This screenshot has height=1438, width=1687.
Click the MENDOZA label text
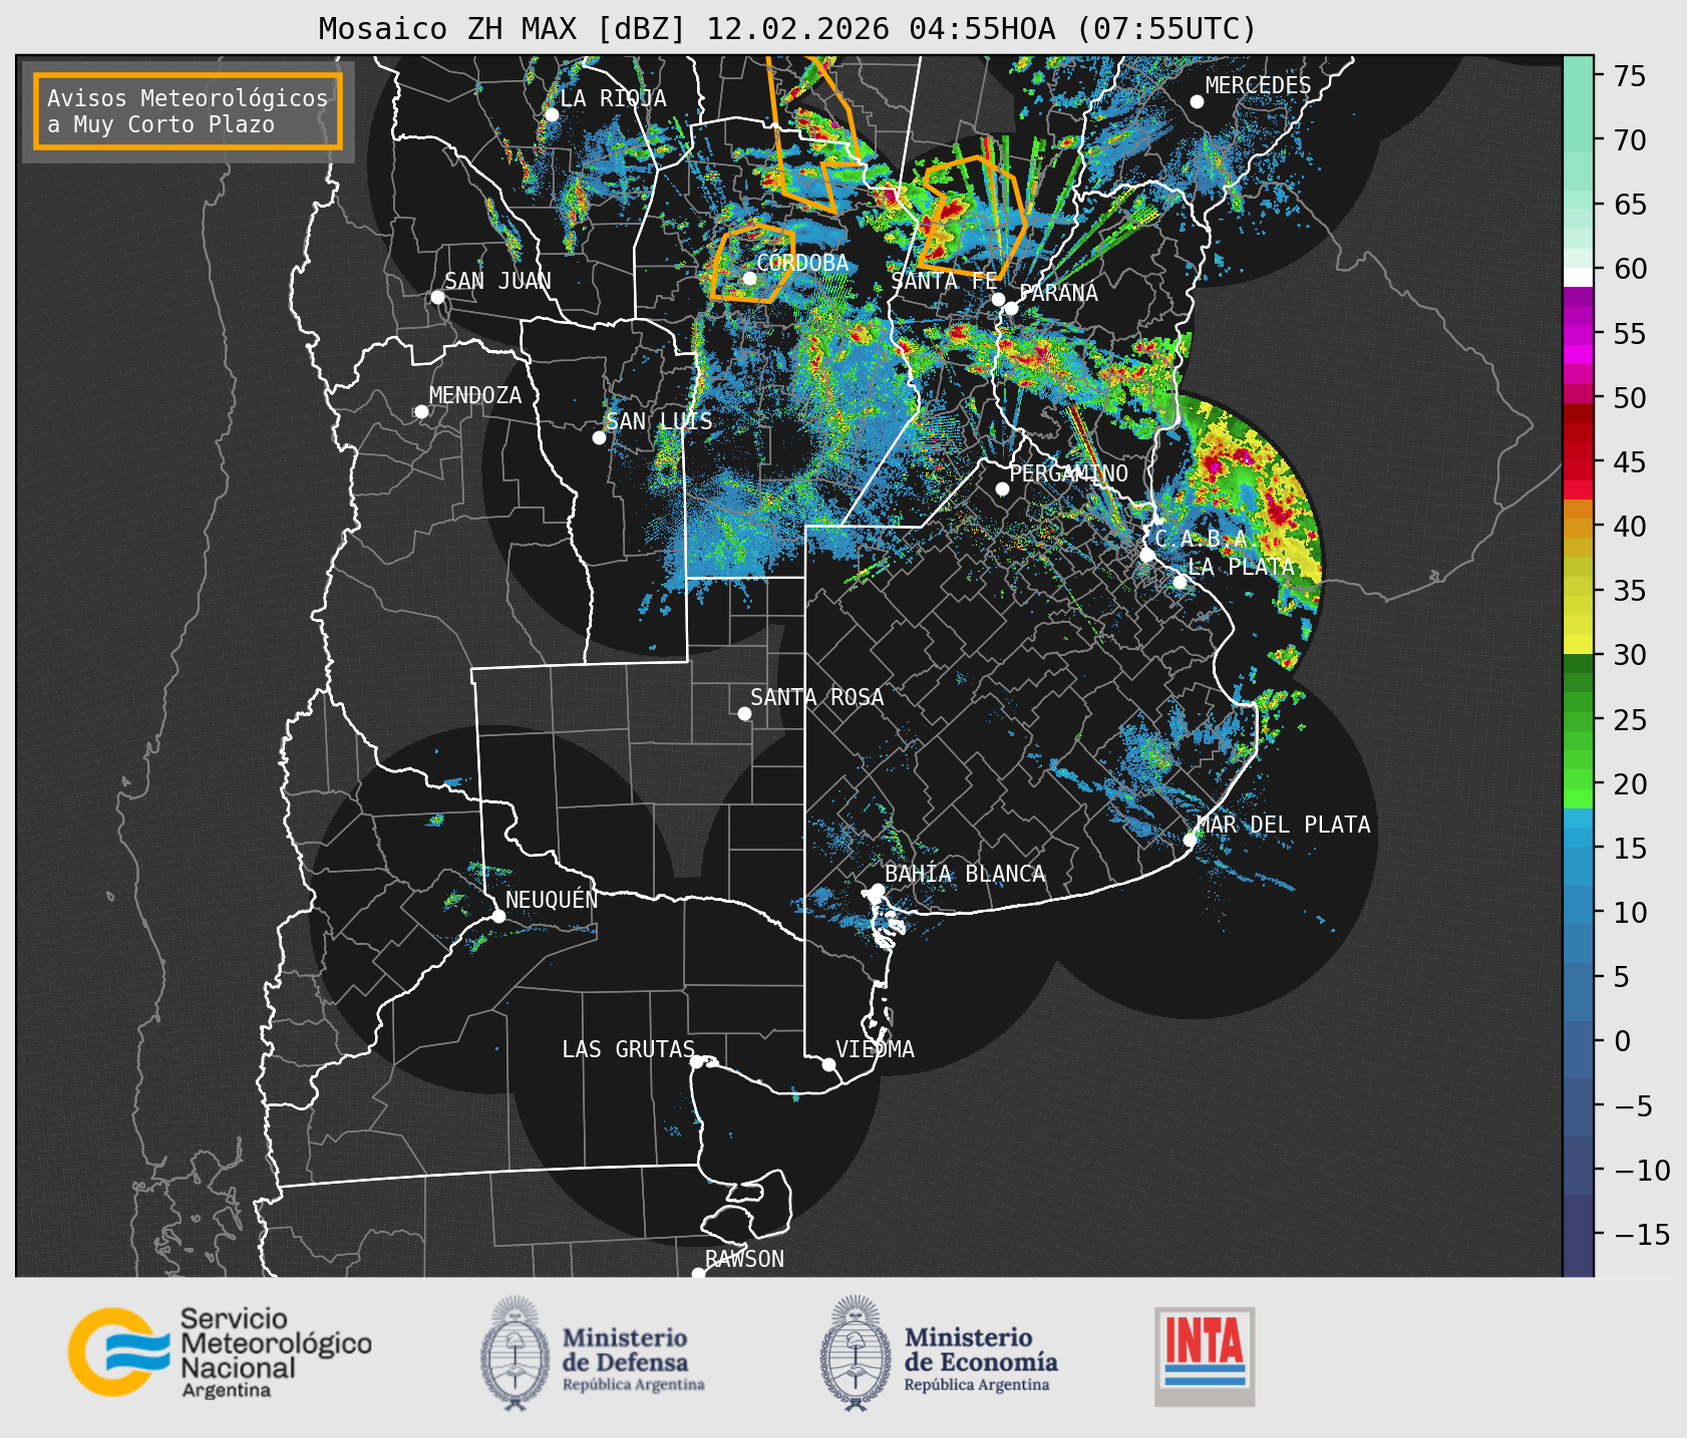475,395
